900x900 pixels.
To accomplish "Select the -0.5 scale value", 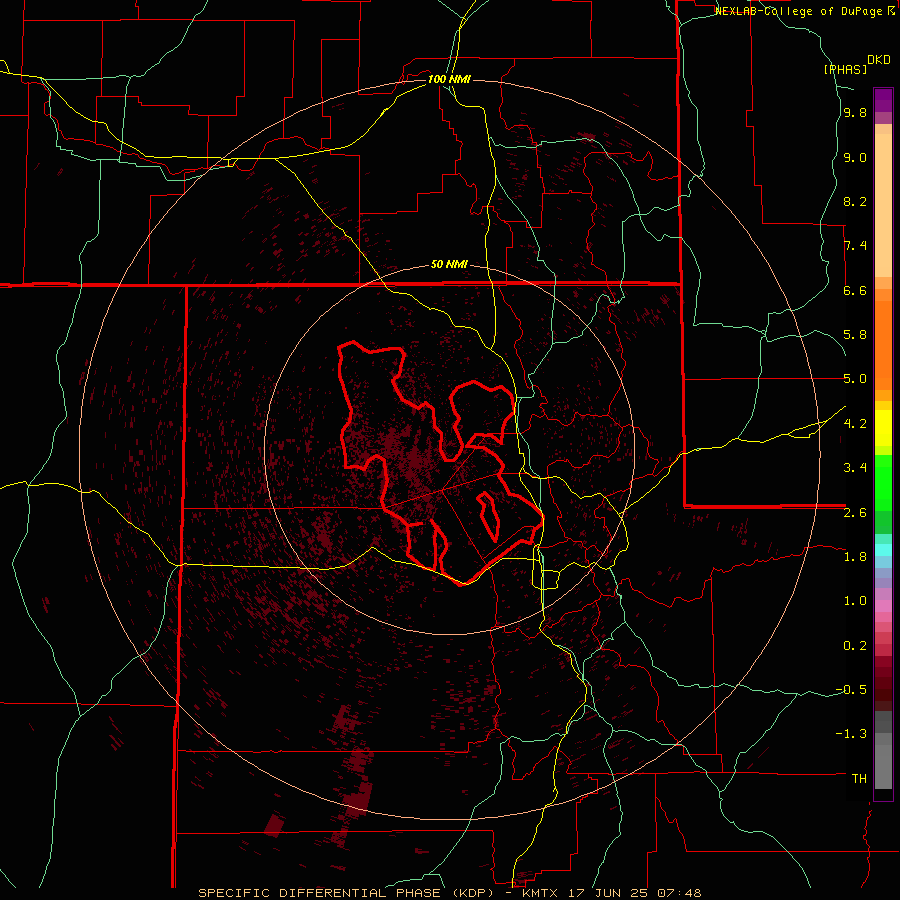I will 851,690.
